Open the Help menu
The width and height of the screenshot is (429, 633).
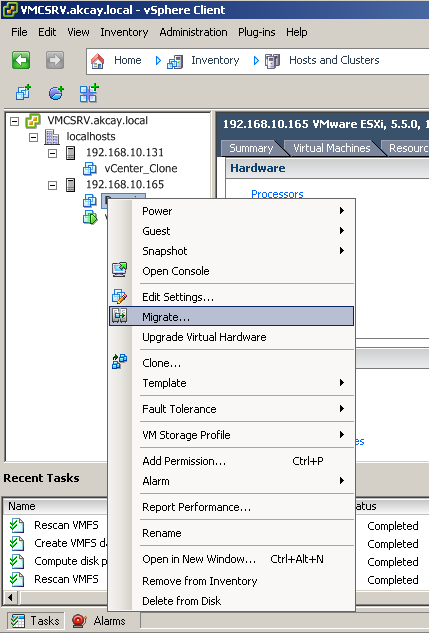click(297, 32)
